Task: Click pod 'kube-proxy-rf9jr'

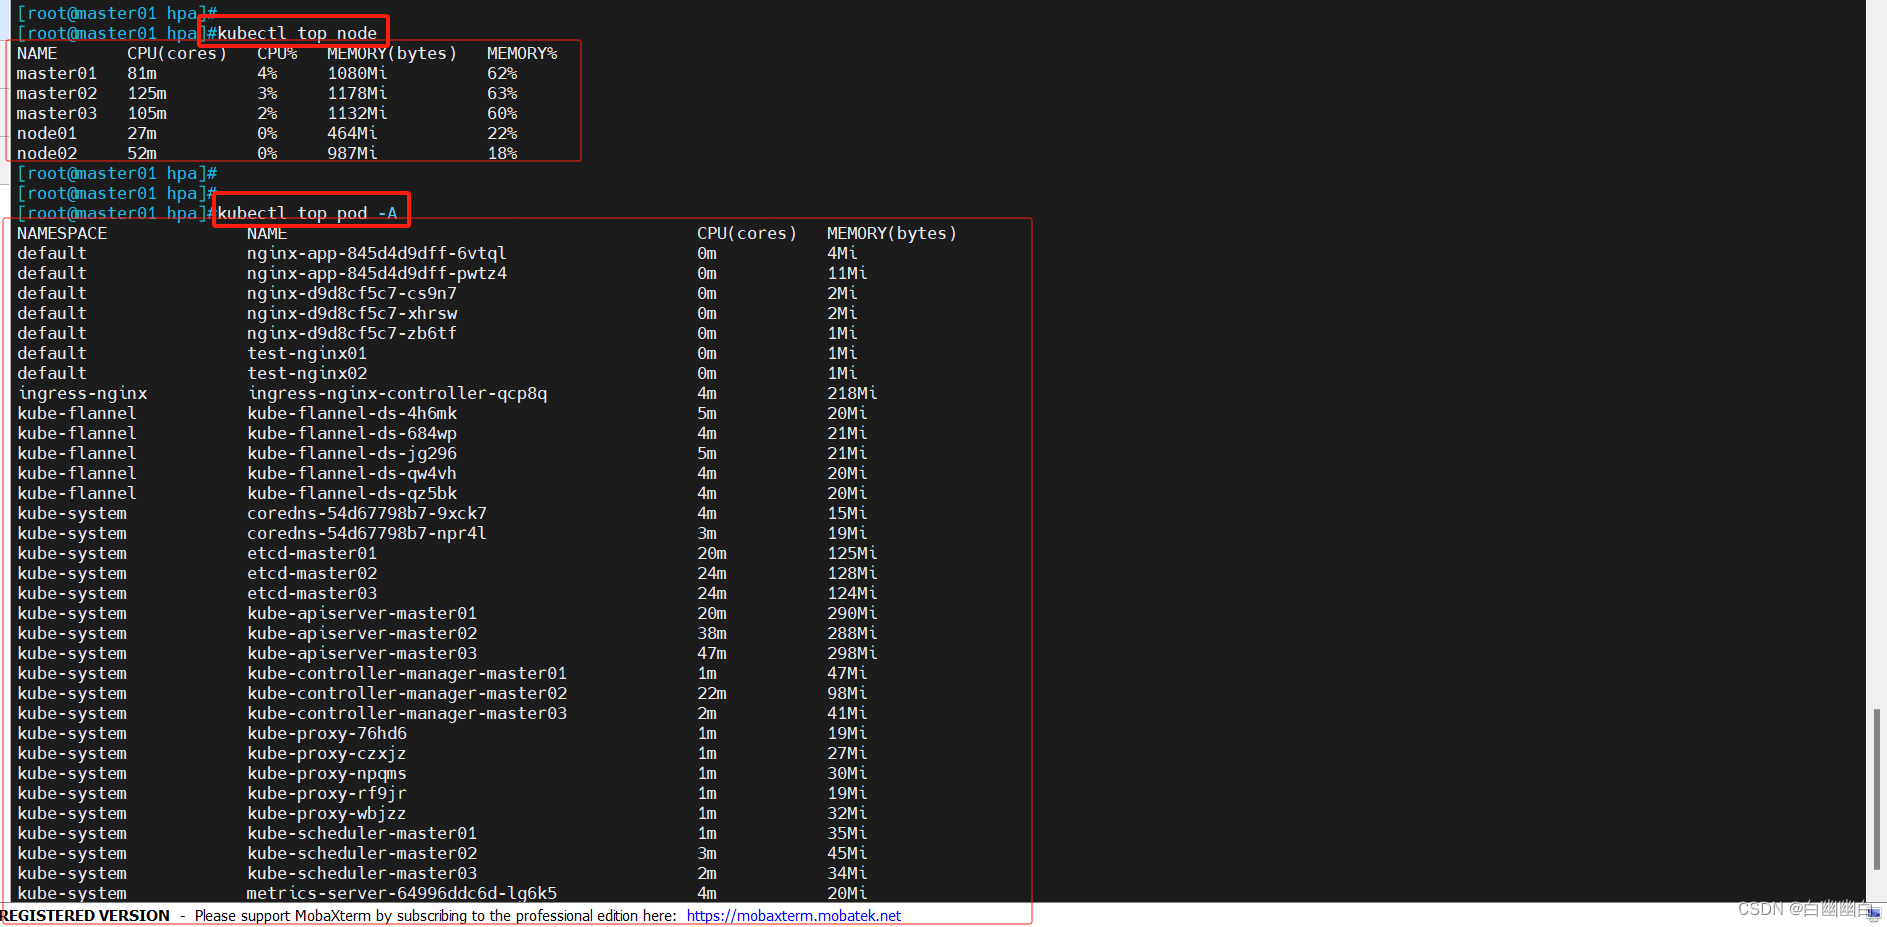Action: [x=327, y=793]
